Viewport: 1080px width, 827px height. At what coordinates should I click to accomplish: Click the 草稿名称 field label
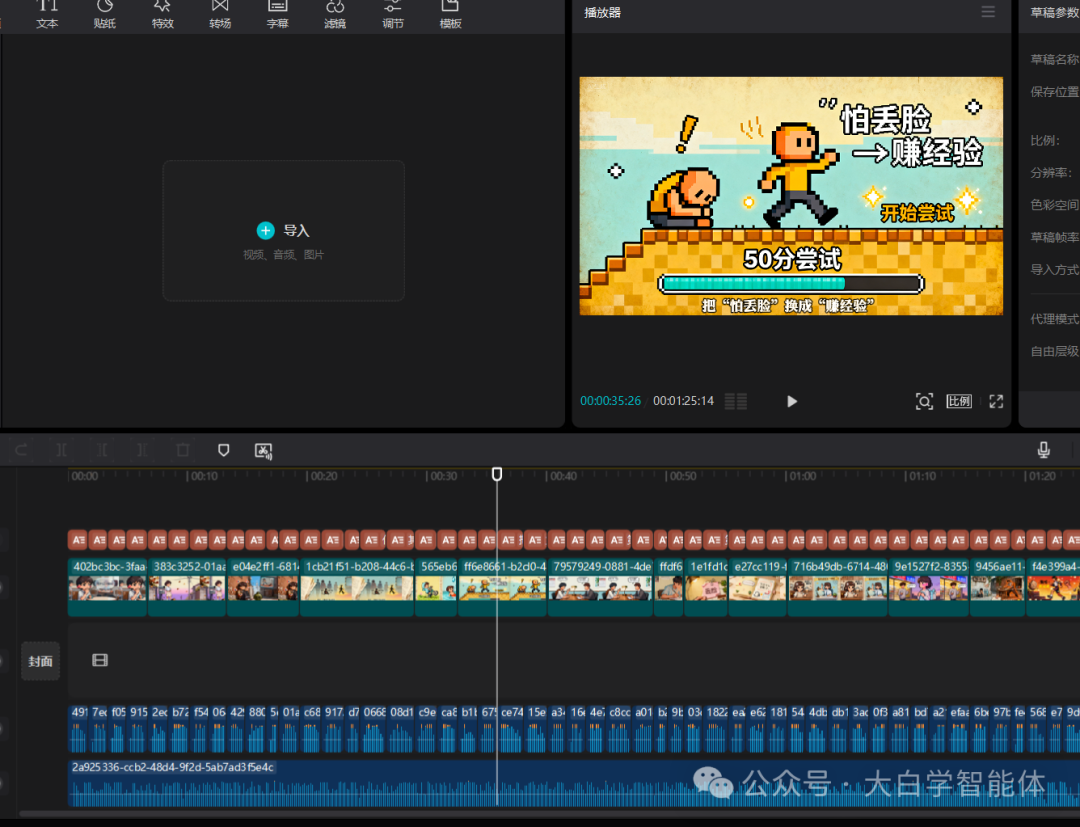coord(1055,59)
